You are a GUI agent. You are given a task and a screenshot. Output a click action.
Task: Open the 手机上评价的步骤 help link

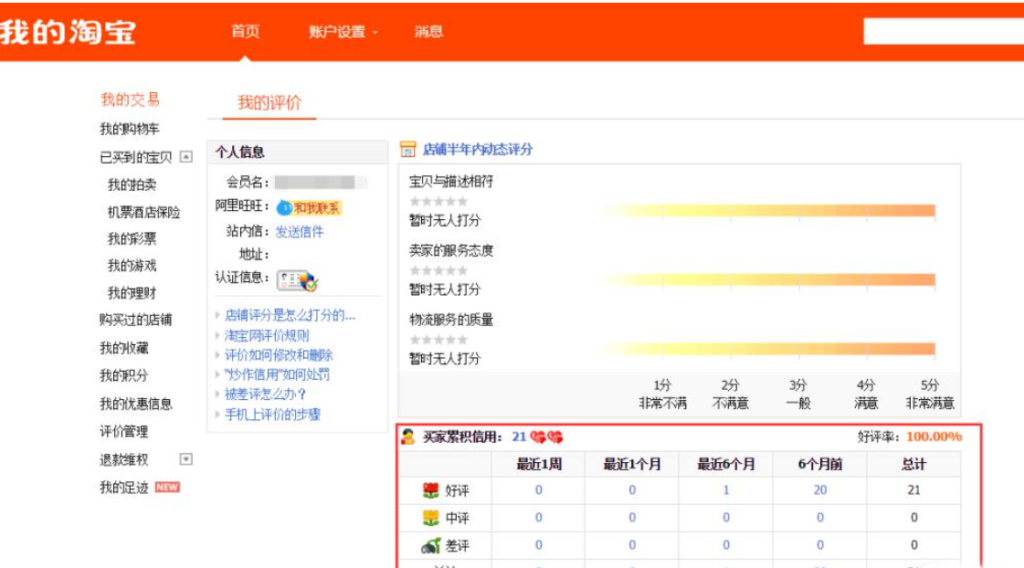(272, 415)
